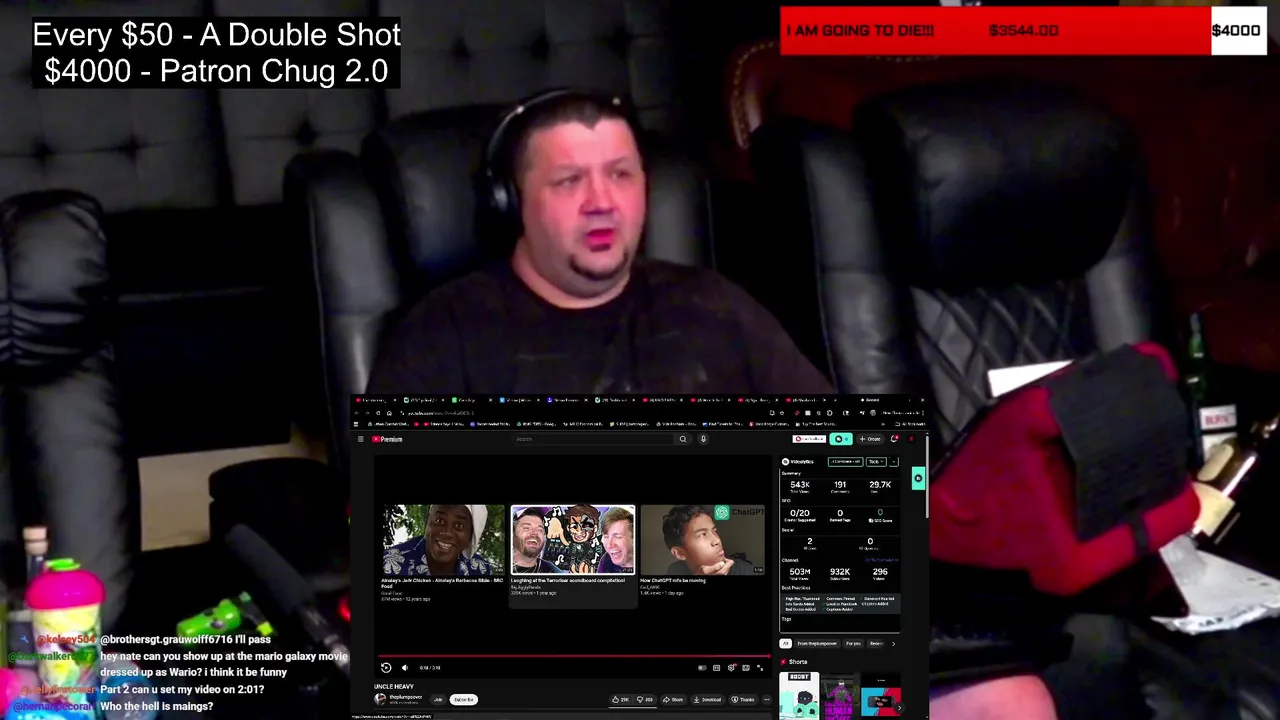The width and height of the screenshot is (1280, 720).
Task: Seek along the red video progress bar
Action: coord(574,656)
